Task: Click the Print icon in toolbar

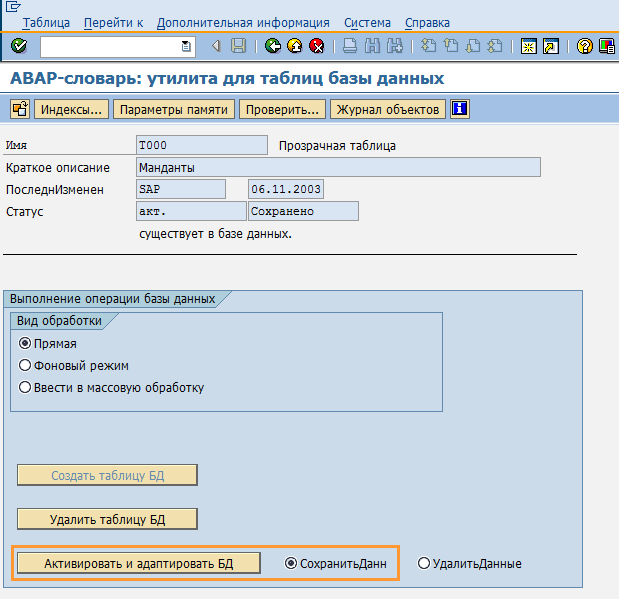Action: pos(350,46)
